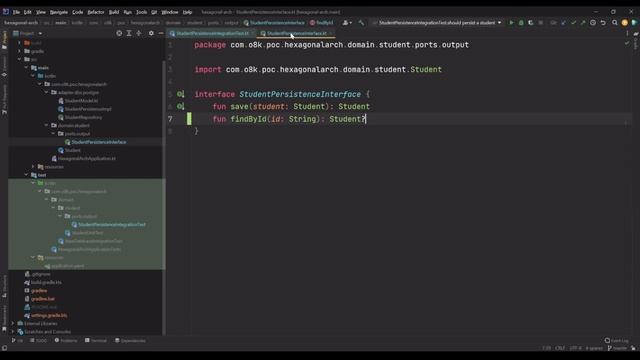
Task: Run with coverage icon
Action: pyautogui.click(x=531, y=23)
